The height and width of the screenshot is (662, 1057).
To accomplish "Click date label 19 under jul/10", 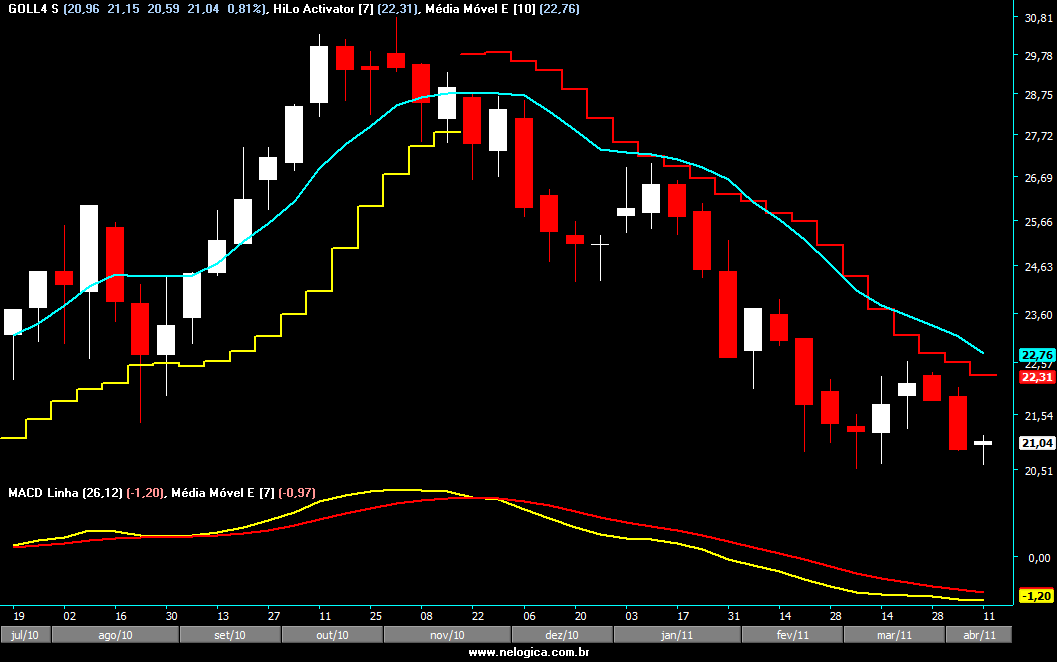I will [x=19, y=615].
